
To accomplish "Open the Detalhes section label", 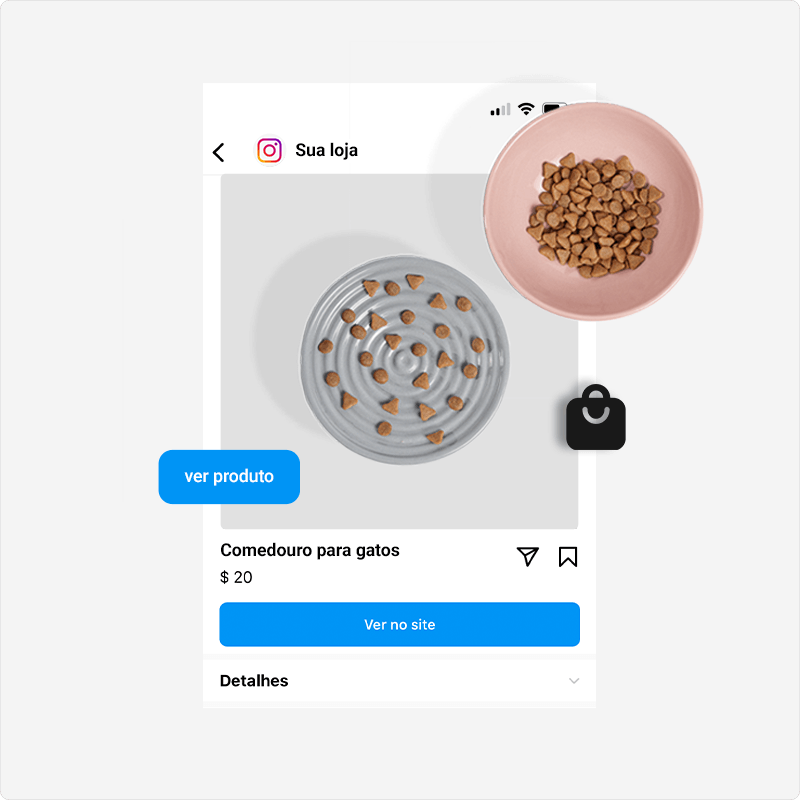I will pyautogui.click(x=254, y=681).
